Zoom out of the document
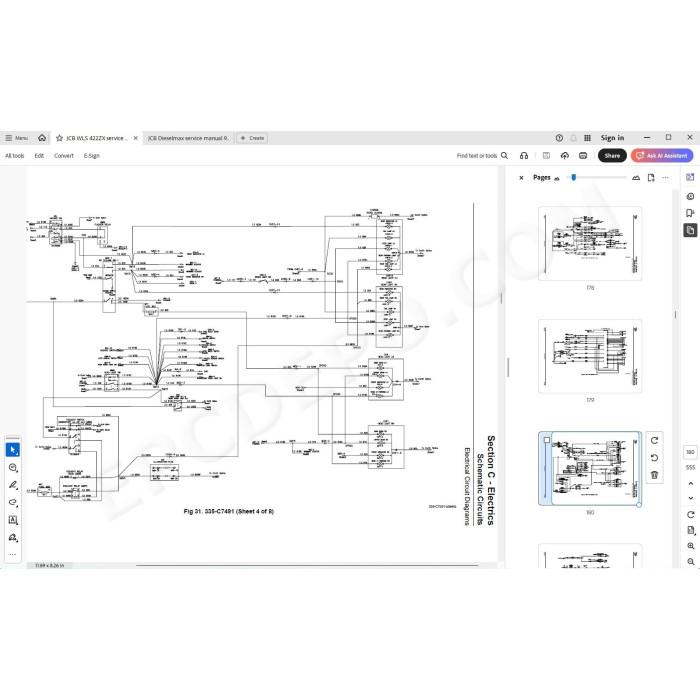The image size is (700, 700). point(690,561)
